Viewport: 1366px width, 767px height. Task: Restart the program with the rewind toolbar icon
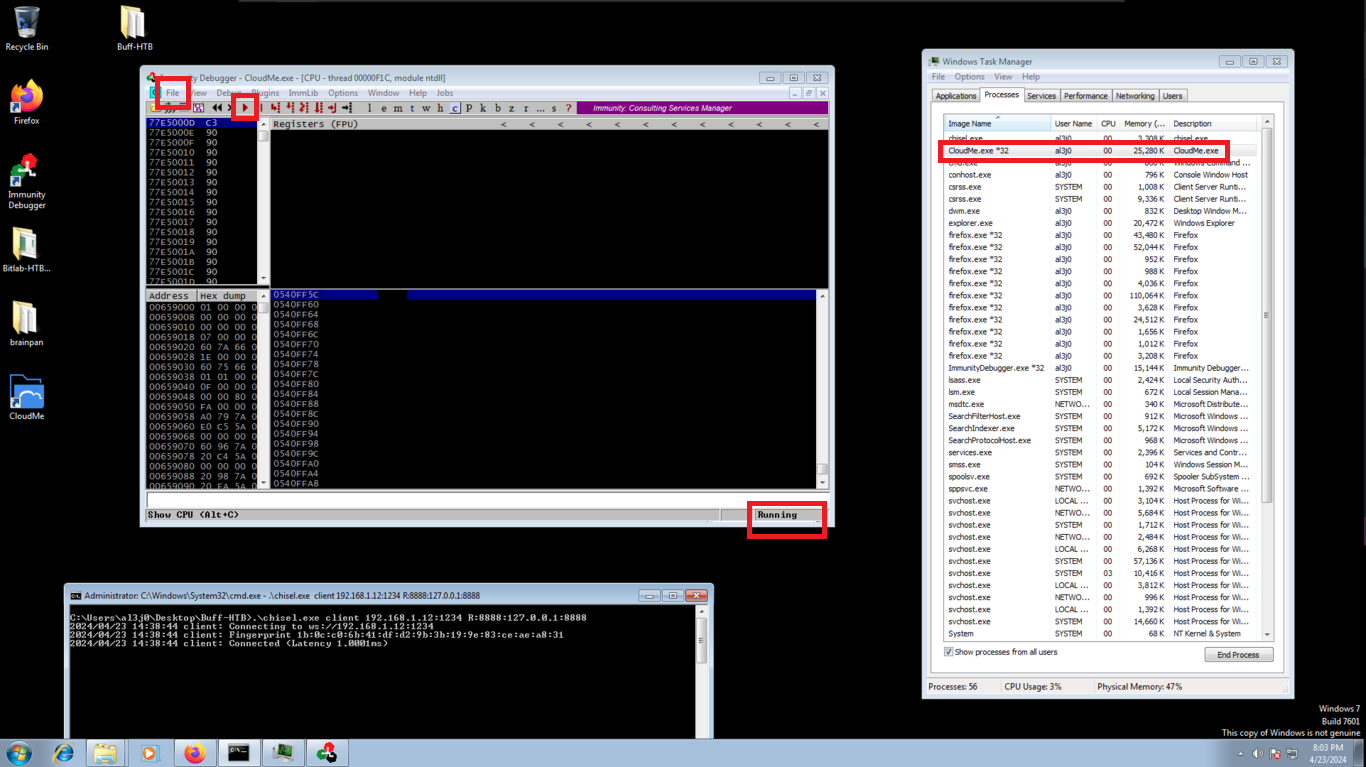point(217,108)
